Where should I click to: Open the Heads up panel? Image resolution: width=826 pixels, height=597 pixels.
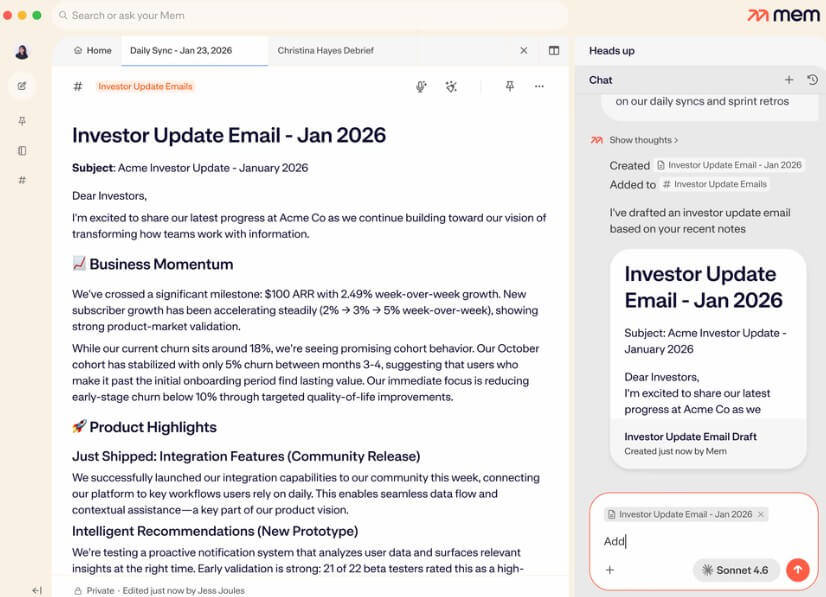tap(612, 51)
